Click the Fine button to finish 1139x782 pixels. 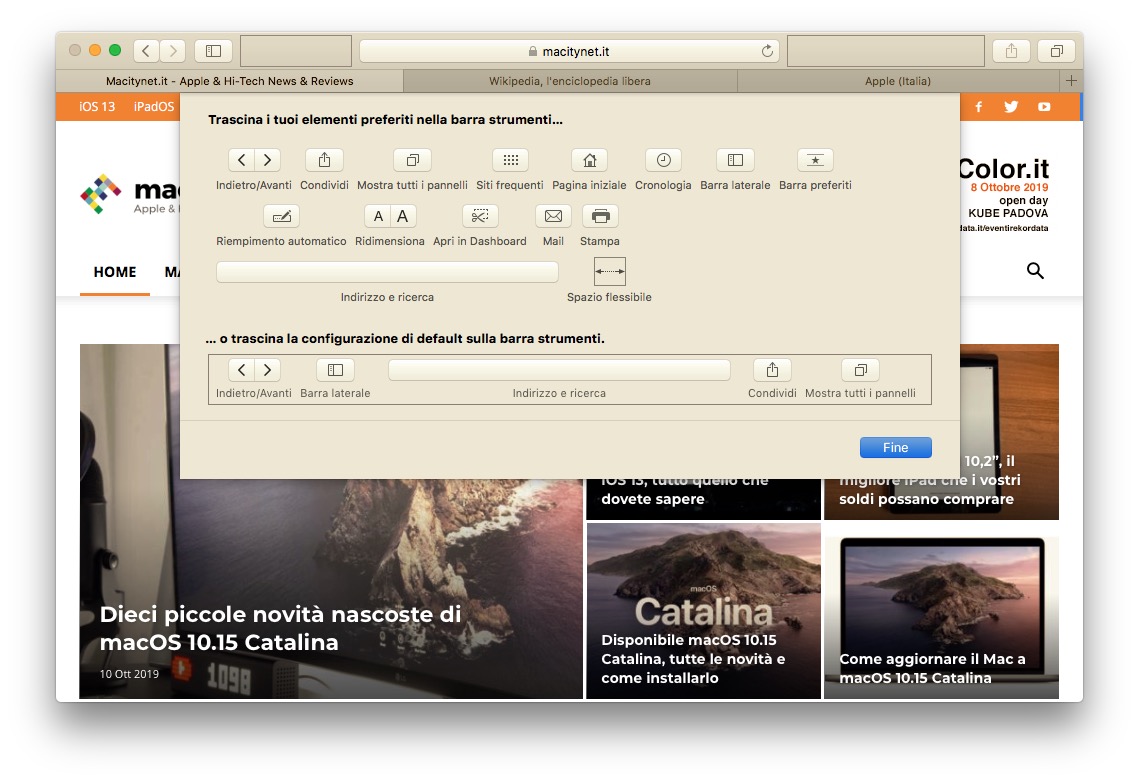pyautogui.click(x=896, y=447)
